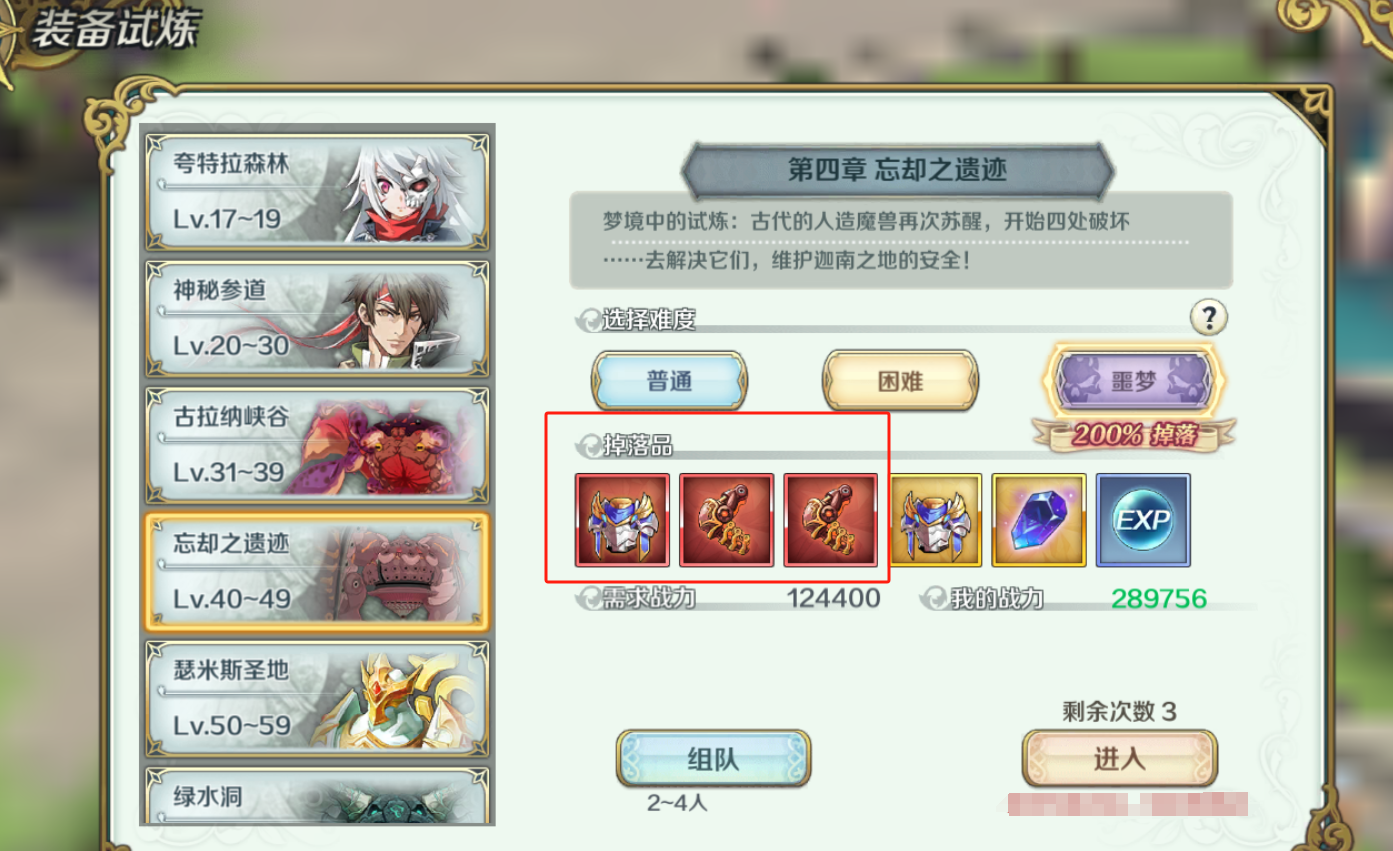
Task: Click the third red gauntlet drop icon
Action: 830,521
